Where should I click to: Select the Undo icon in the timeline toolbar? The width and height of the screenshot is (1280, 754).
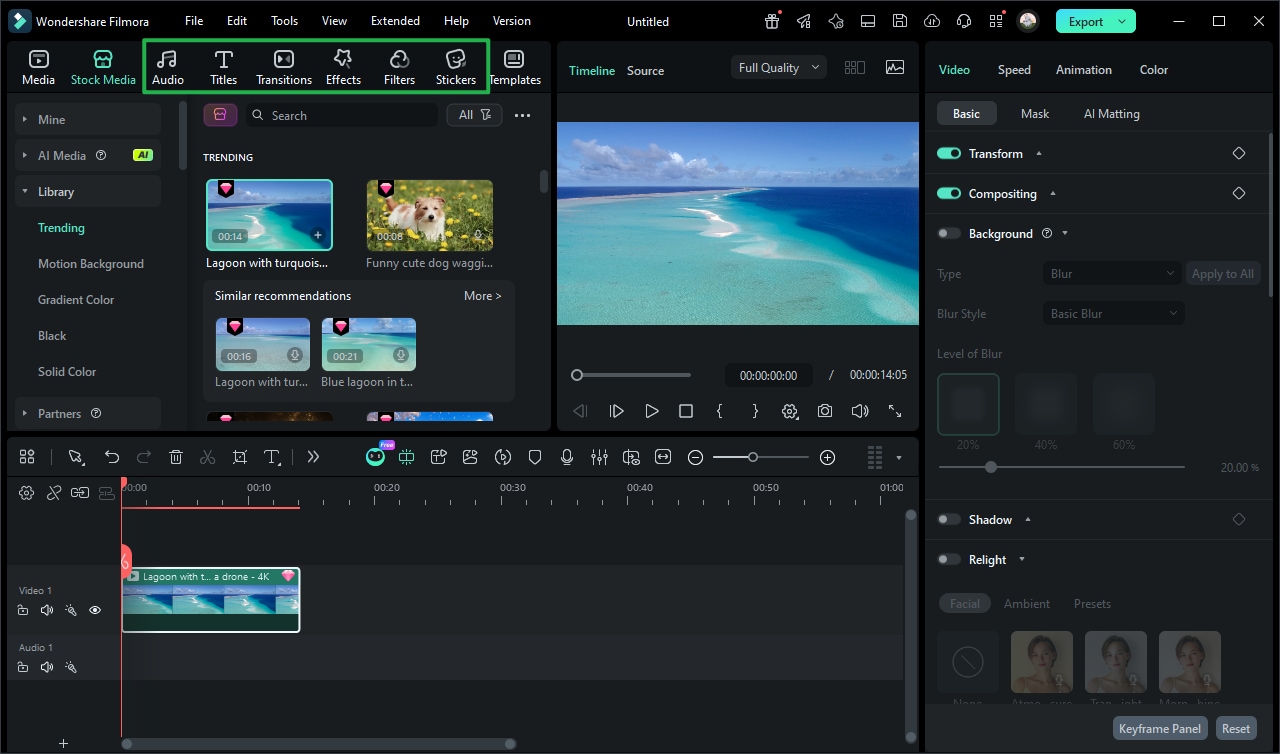(x=112, y=457)
